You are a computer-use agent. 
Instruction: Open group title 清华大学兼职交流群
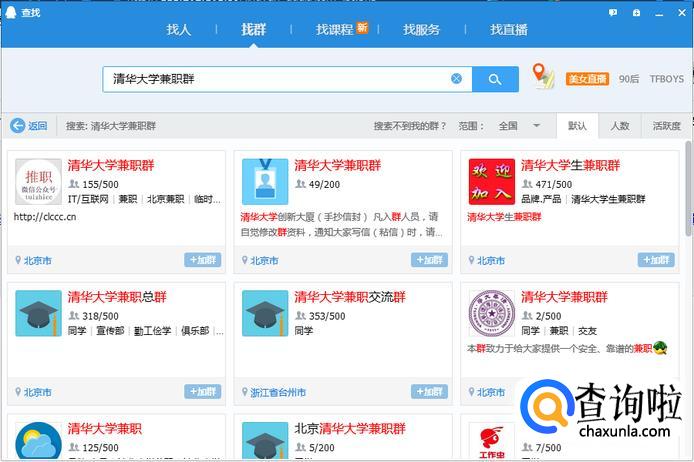click(350, 297)
